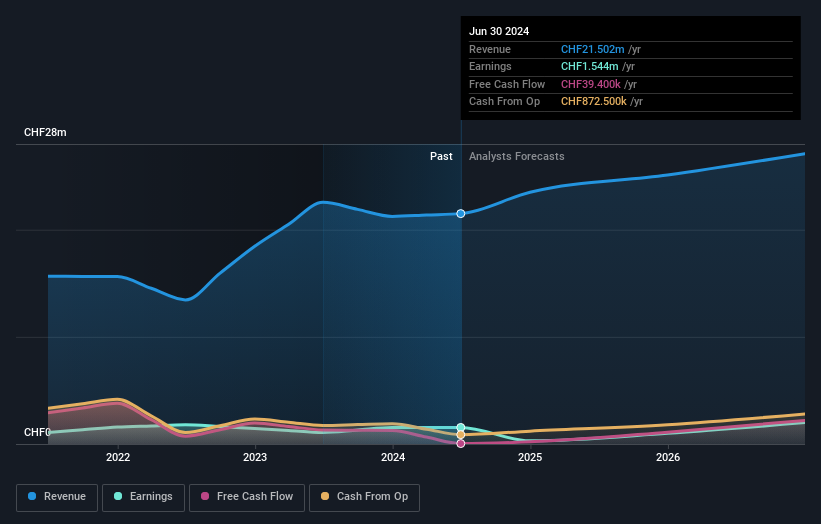Toggle the Free Cash Flow legend button
The height and width of the screenshot is (524, 821).
point(247,497)
